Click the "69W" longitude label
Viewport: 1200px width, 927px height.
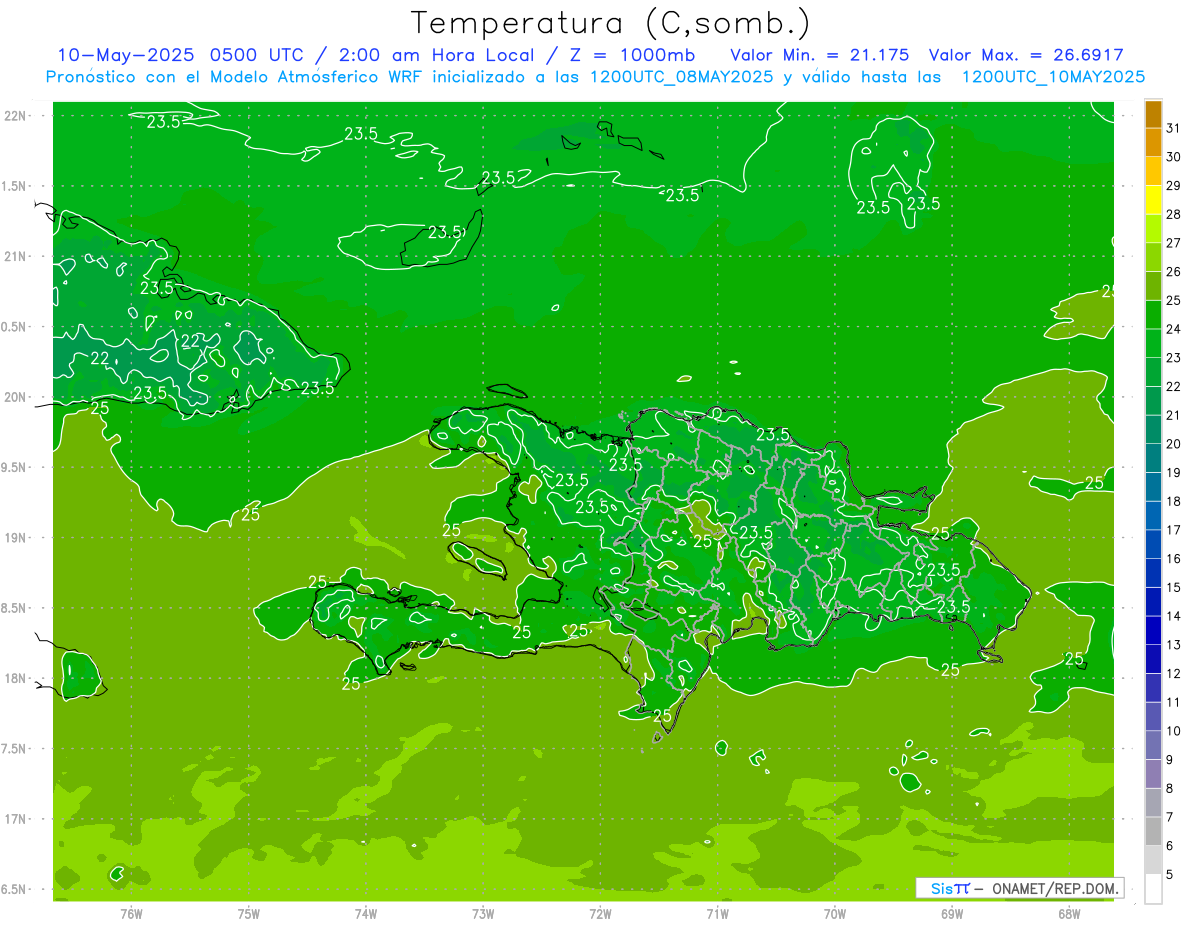(x=952, y=915)
